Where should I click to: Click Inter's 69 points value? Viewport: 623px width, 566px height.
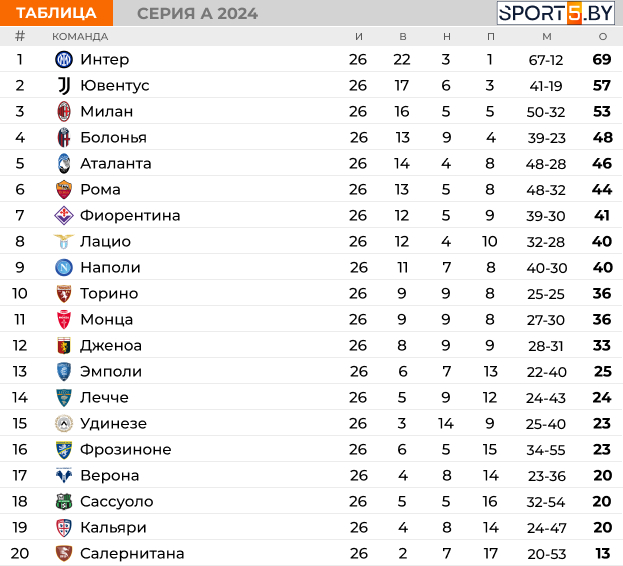602,60
